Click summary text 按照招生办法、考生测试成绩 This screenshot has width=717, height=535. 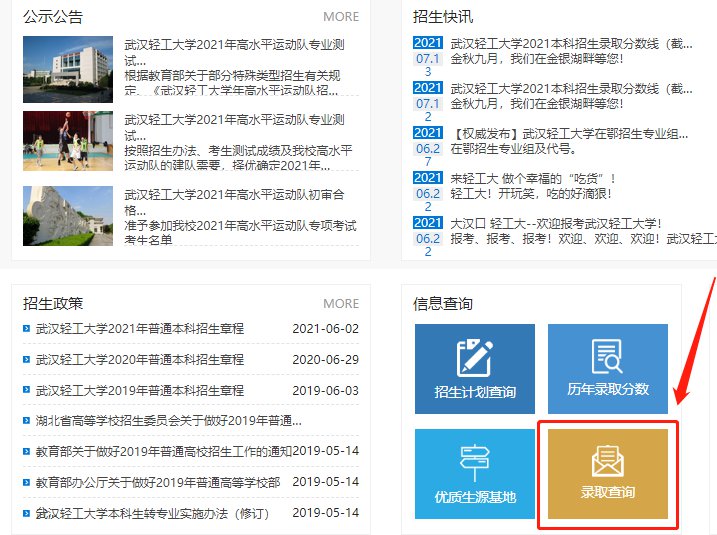(x=238, y=157)
